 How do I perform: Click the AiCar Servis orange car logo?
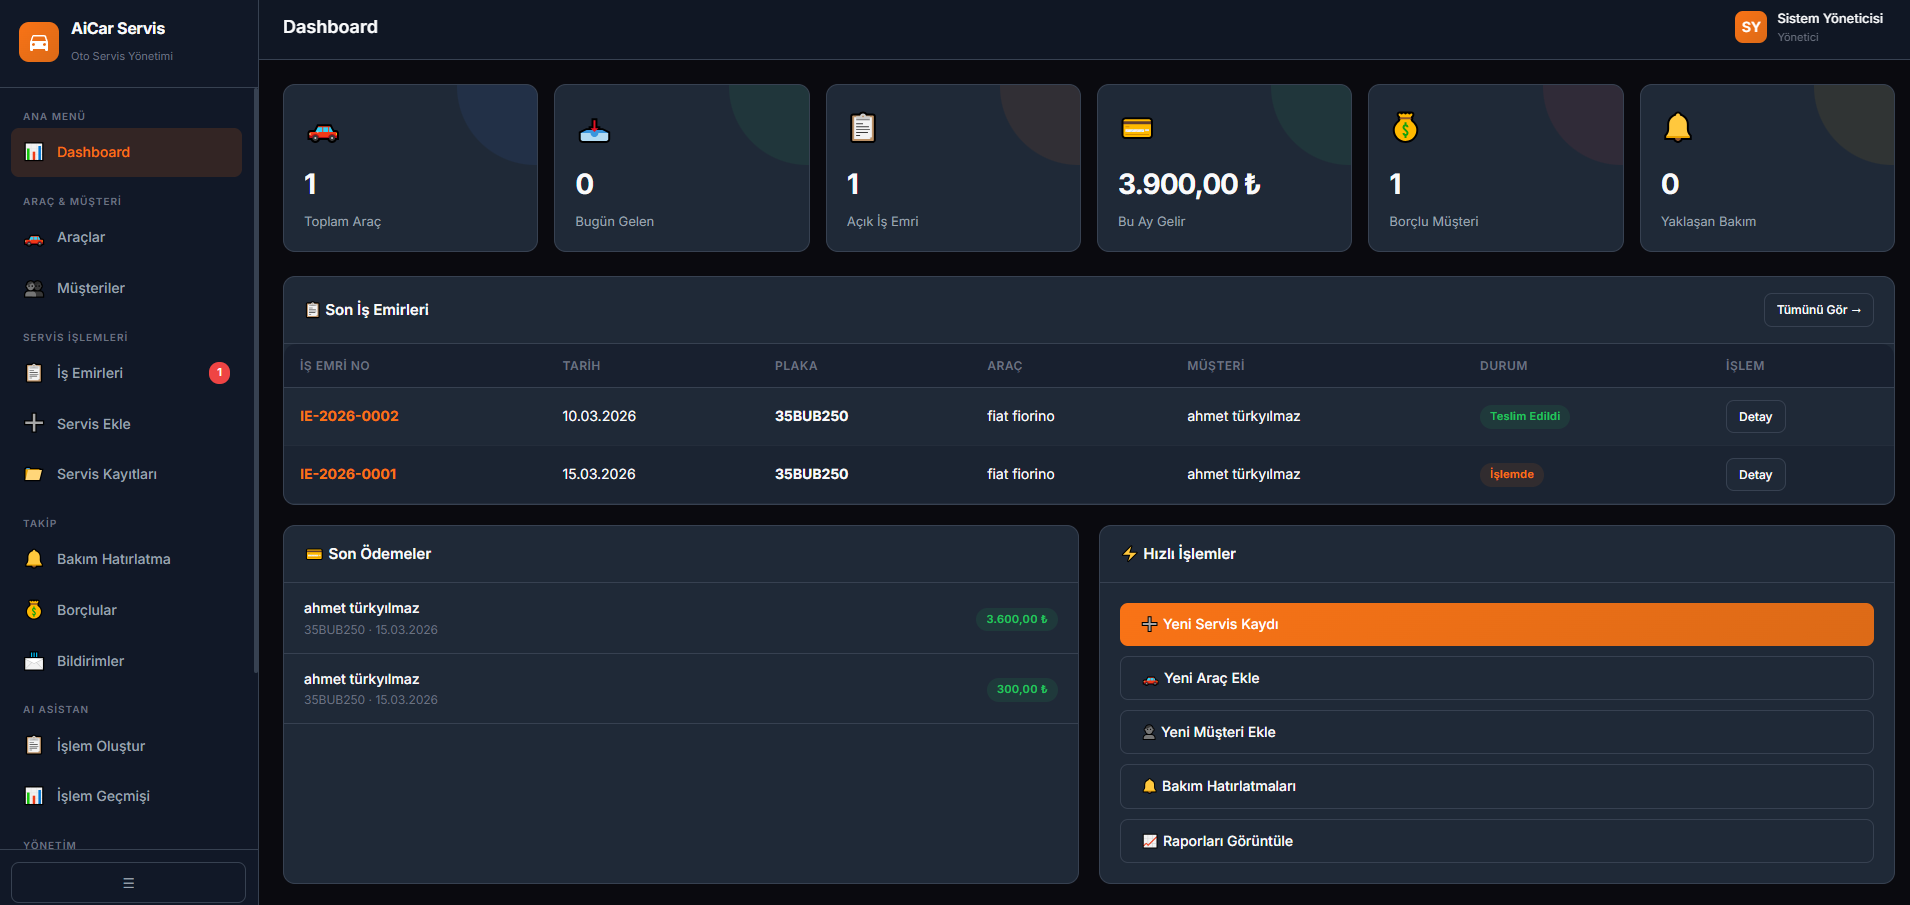pos(39,42)
